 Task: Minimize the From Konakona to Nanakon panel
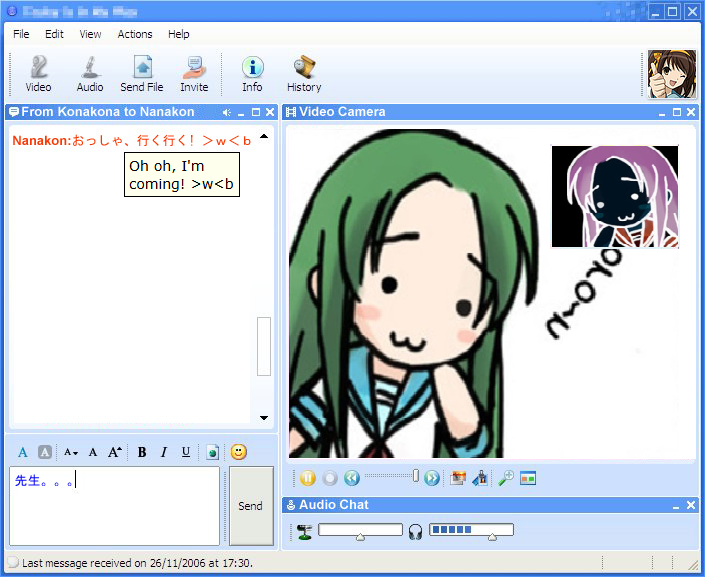(x=241, y=112)
